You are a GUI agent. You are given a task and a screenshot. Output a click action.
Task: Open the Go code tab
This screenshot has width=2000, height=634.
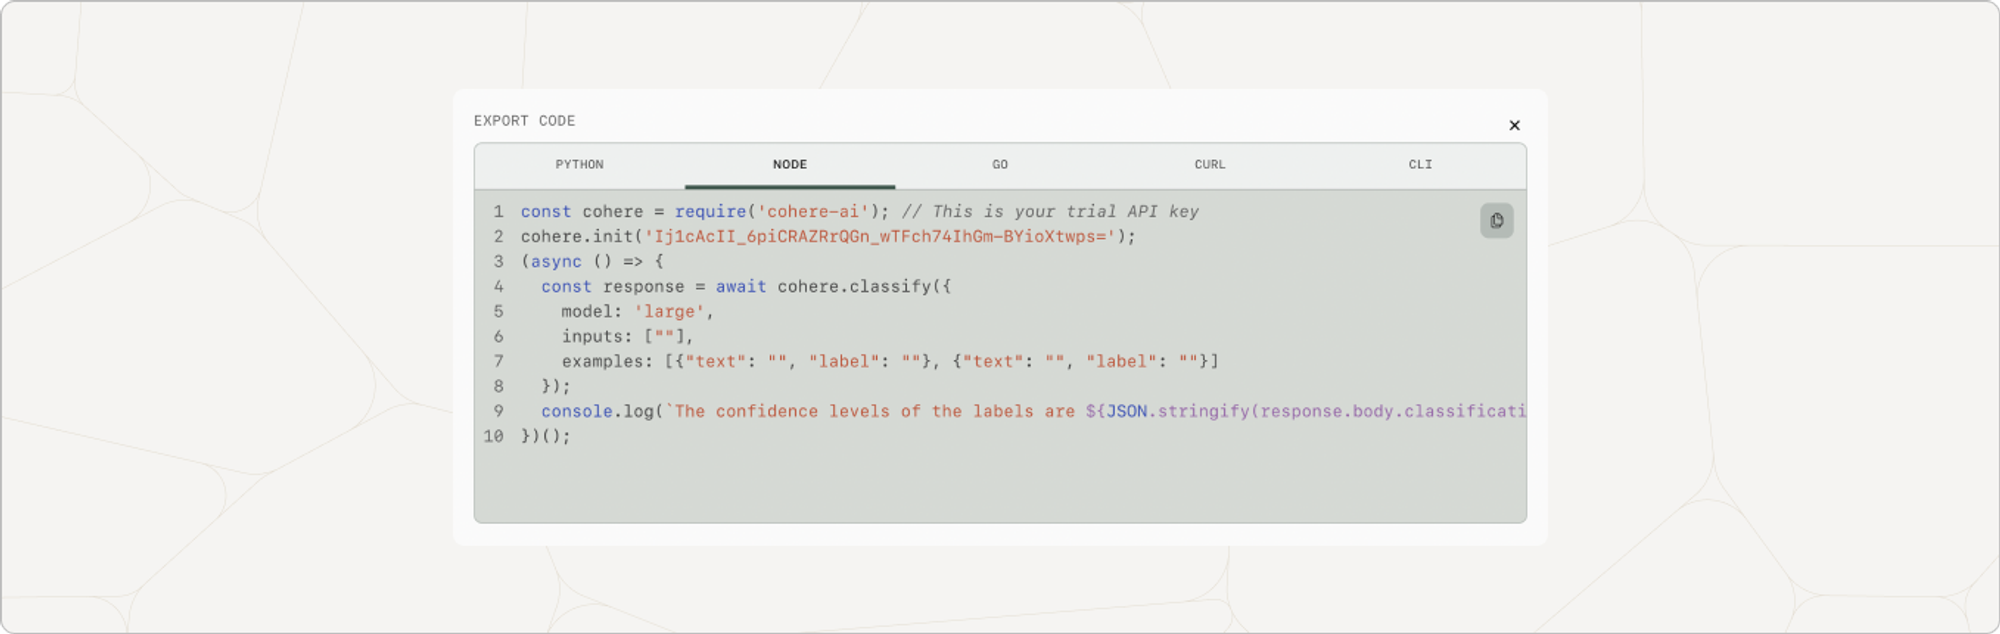pos(1000,165)
